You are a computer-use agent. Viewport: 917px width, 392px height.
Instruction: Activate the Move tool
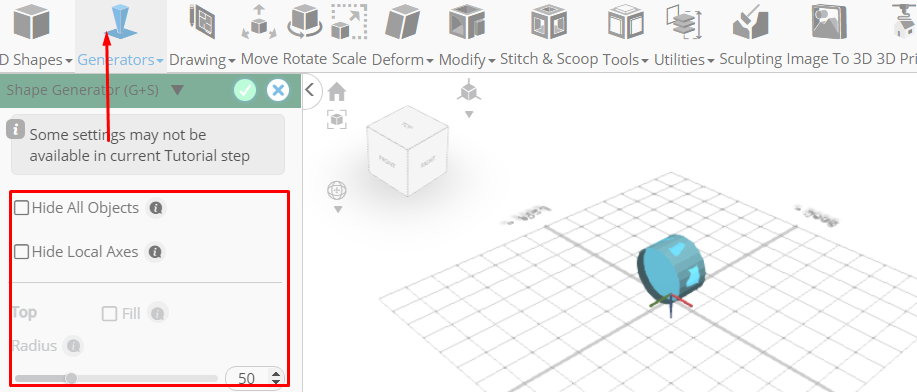(x=259, y=22)
